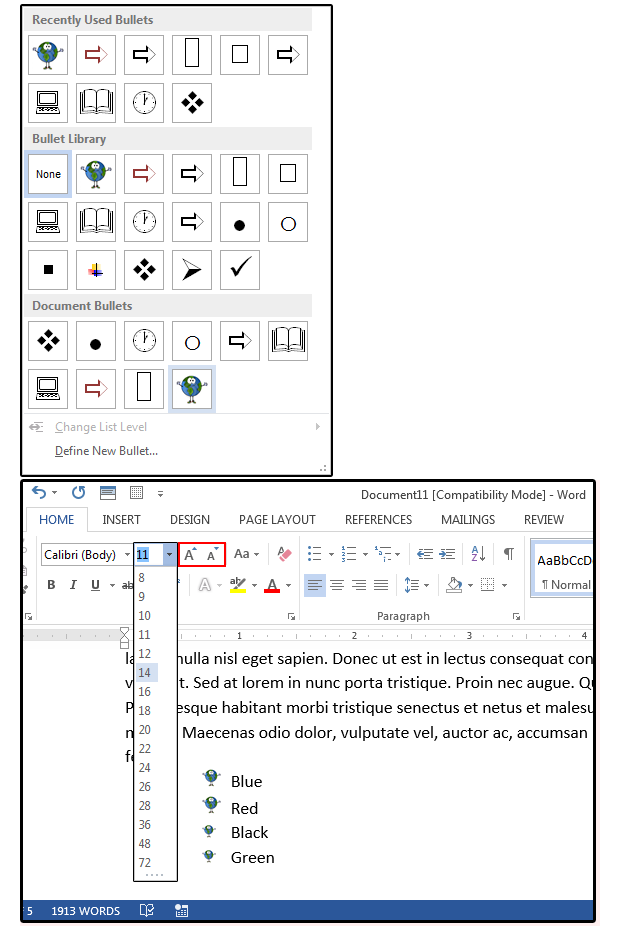Select None in the Bullet Library
620x926 pixels.
pos(48,174)
